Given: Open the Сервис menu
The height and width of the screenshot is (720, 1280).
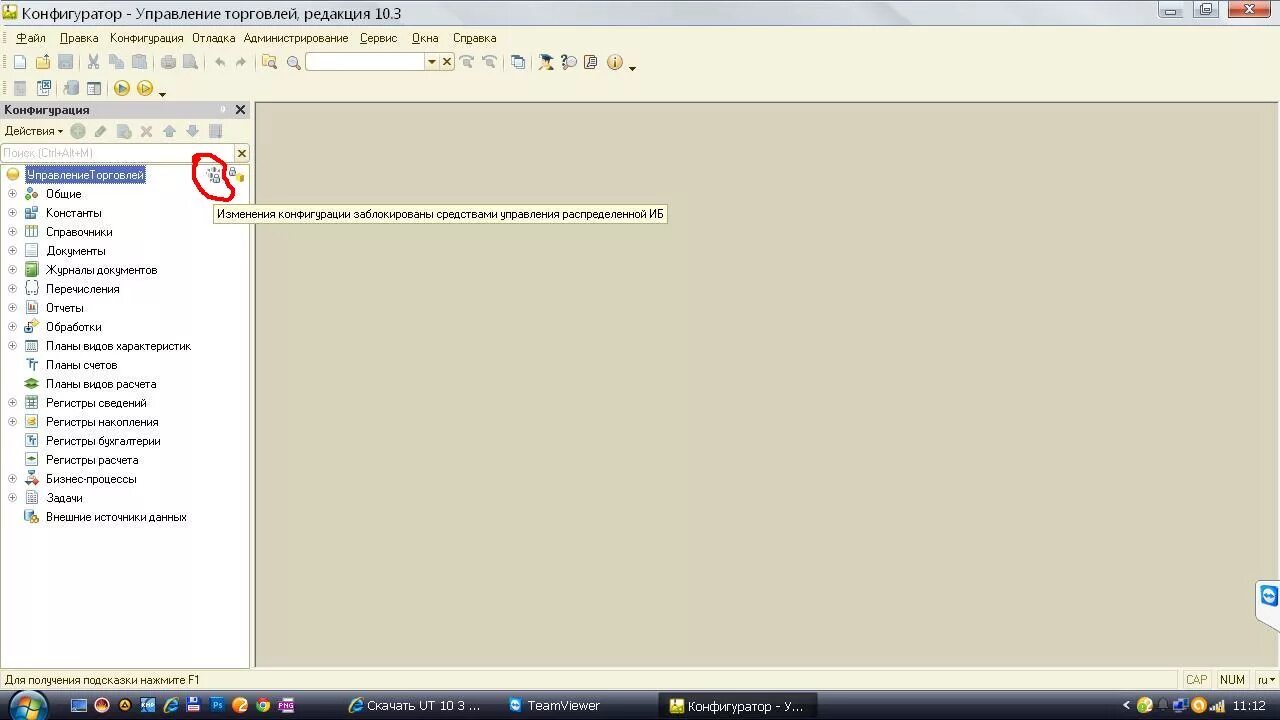Looking at the screenshot, I should pyautogui.click(x=379, y=38).
